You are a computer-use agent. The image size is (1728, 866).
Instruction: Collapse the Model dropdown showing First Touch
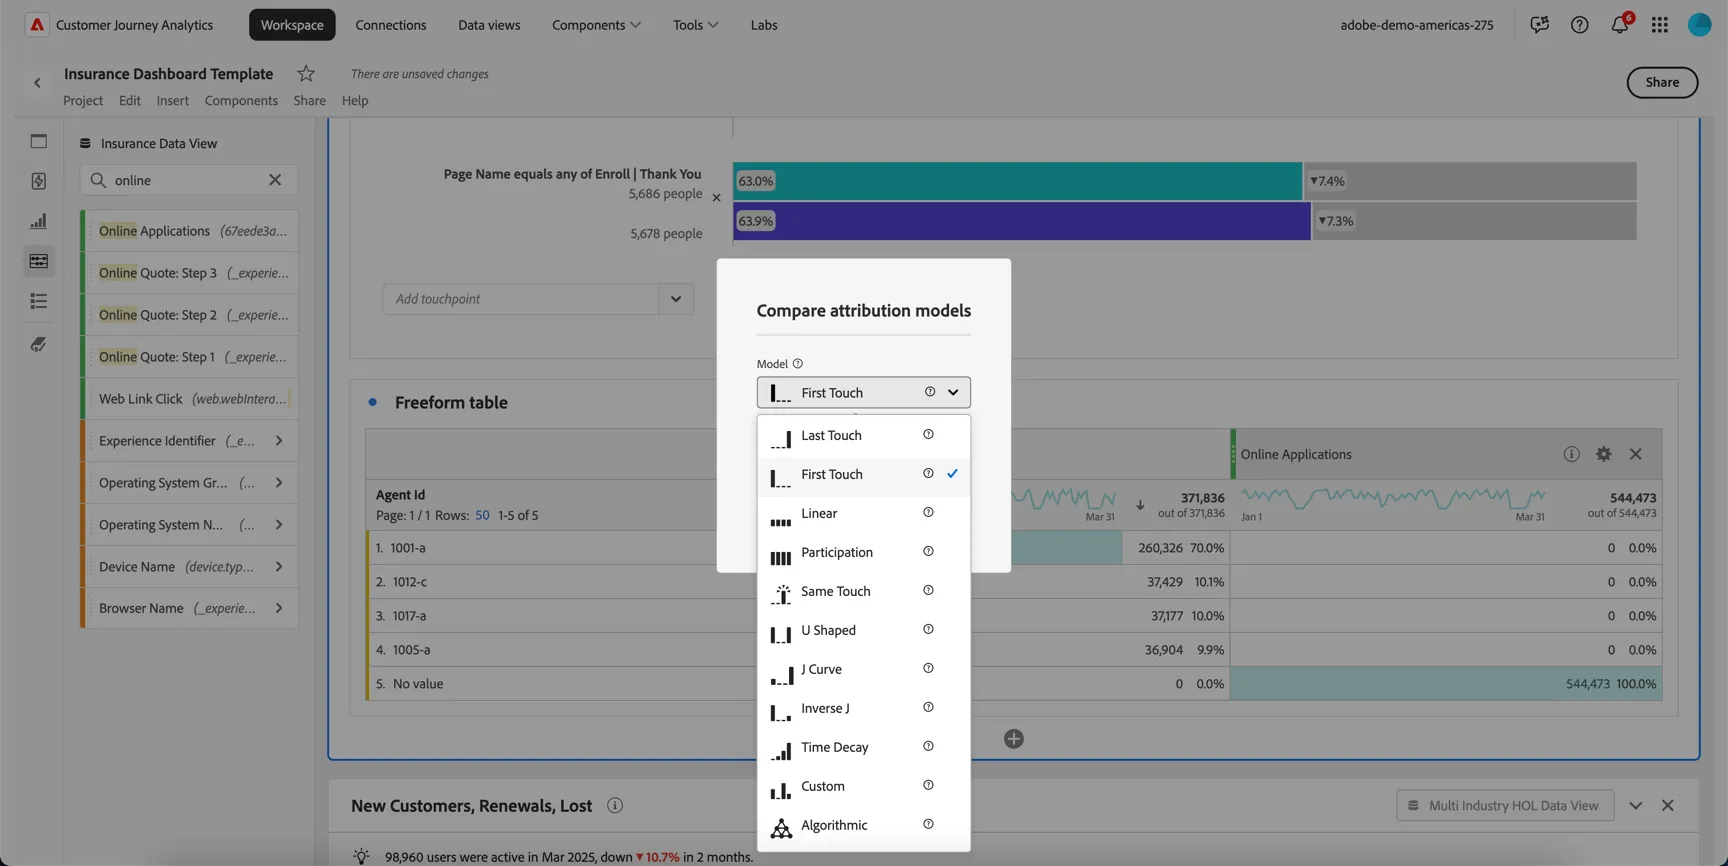pos(864,392)
